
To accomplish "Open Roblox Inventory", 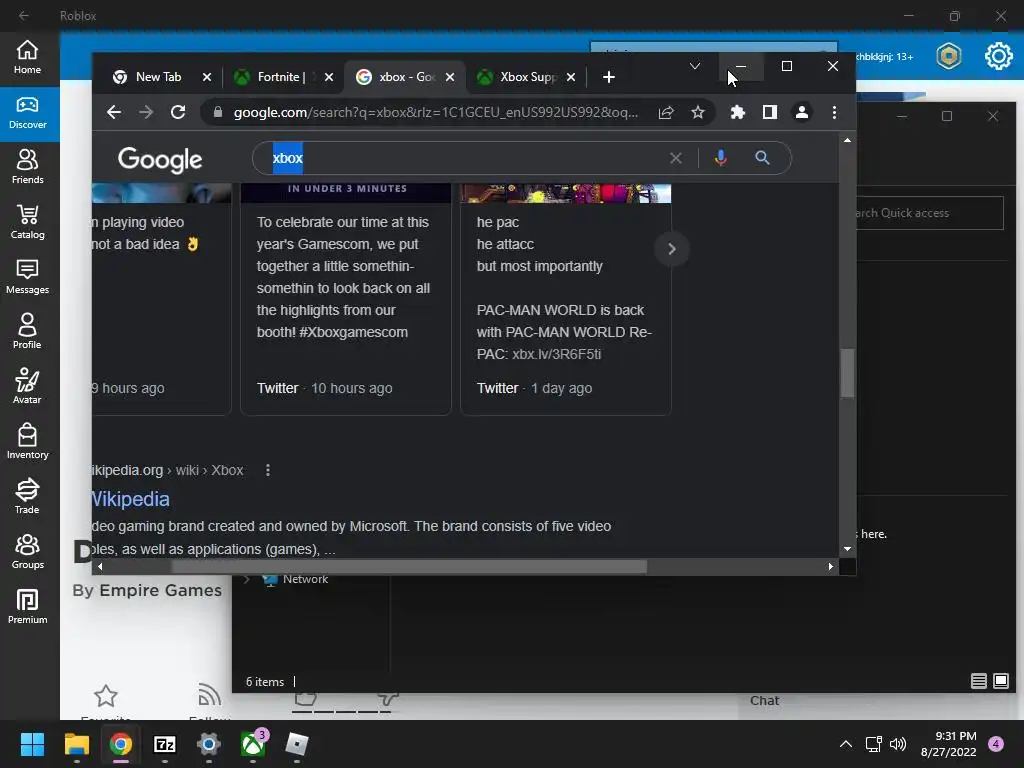I will 27,441.
